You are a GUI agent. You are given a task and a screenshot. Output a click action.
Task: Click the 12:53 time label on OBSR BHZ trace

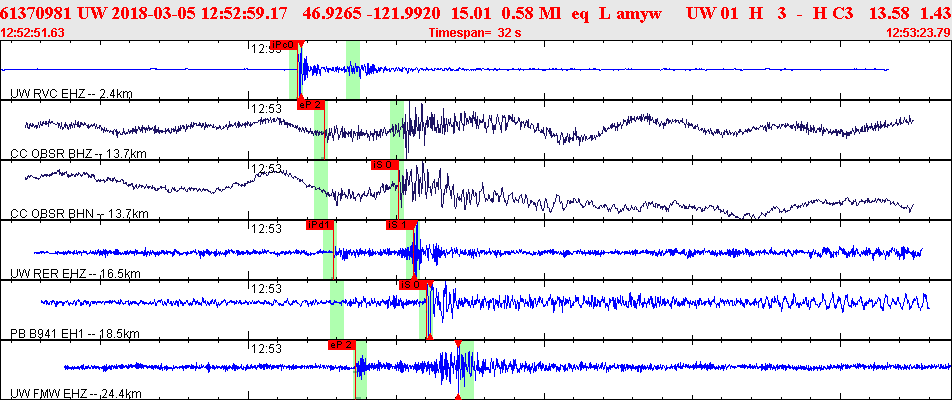[267, 108]
